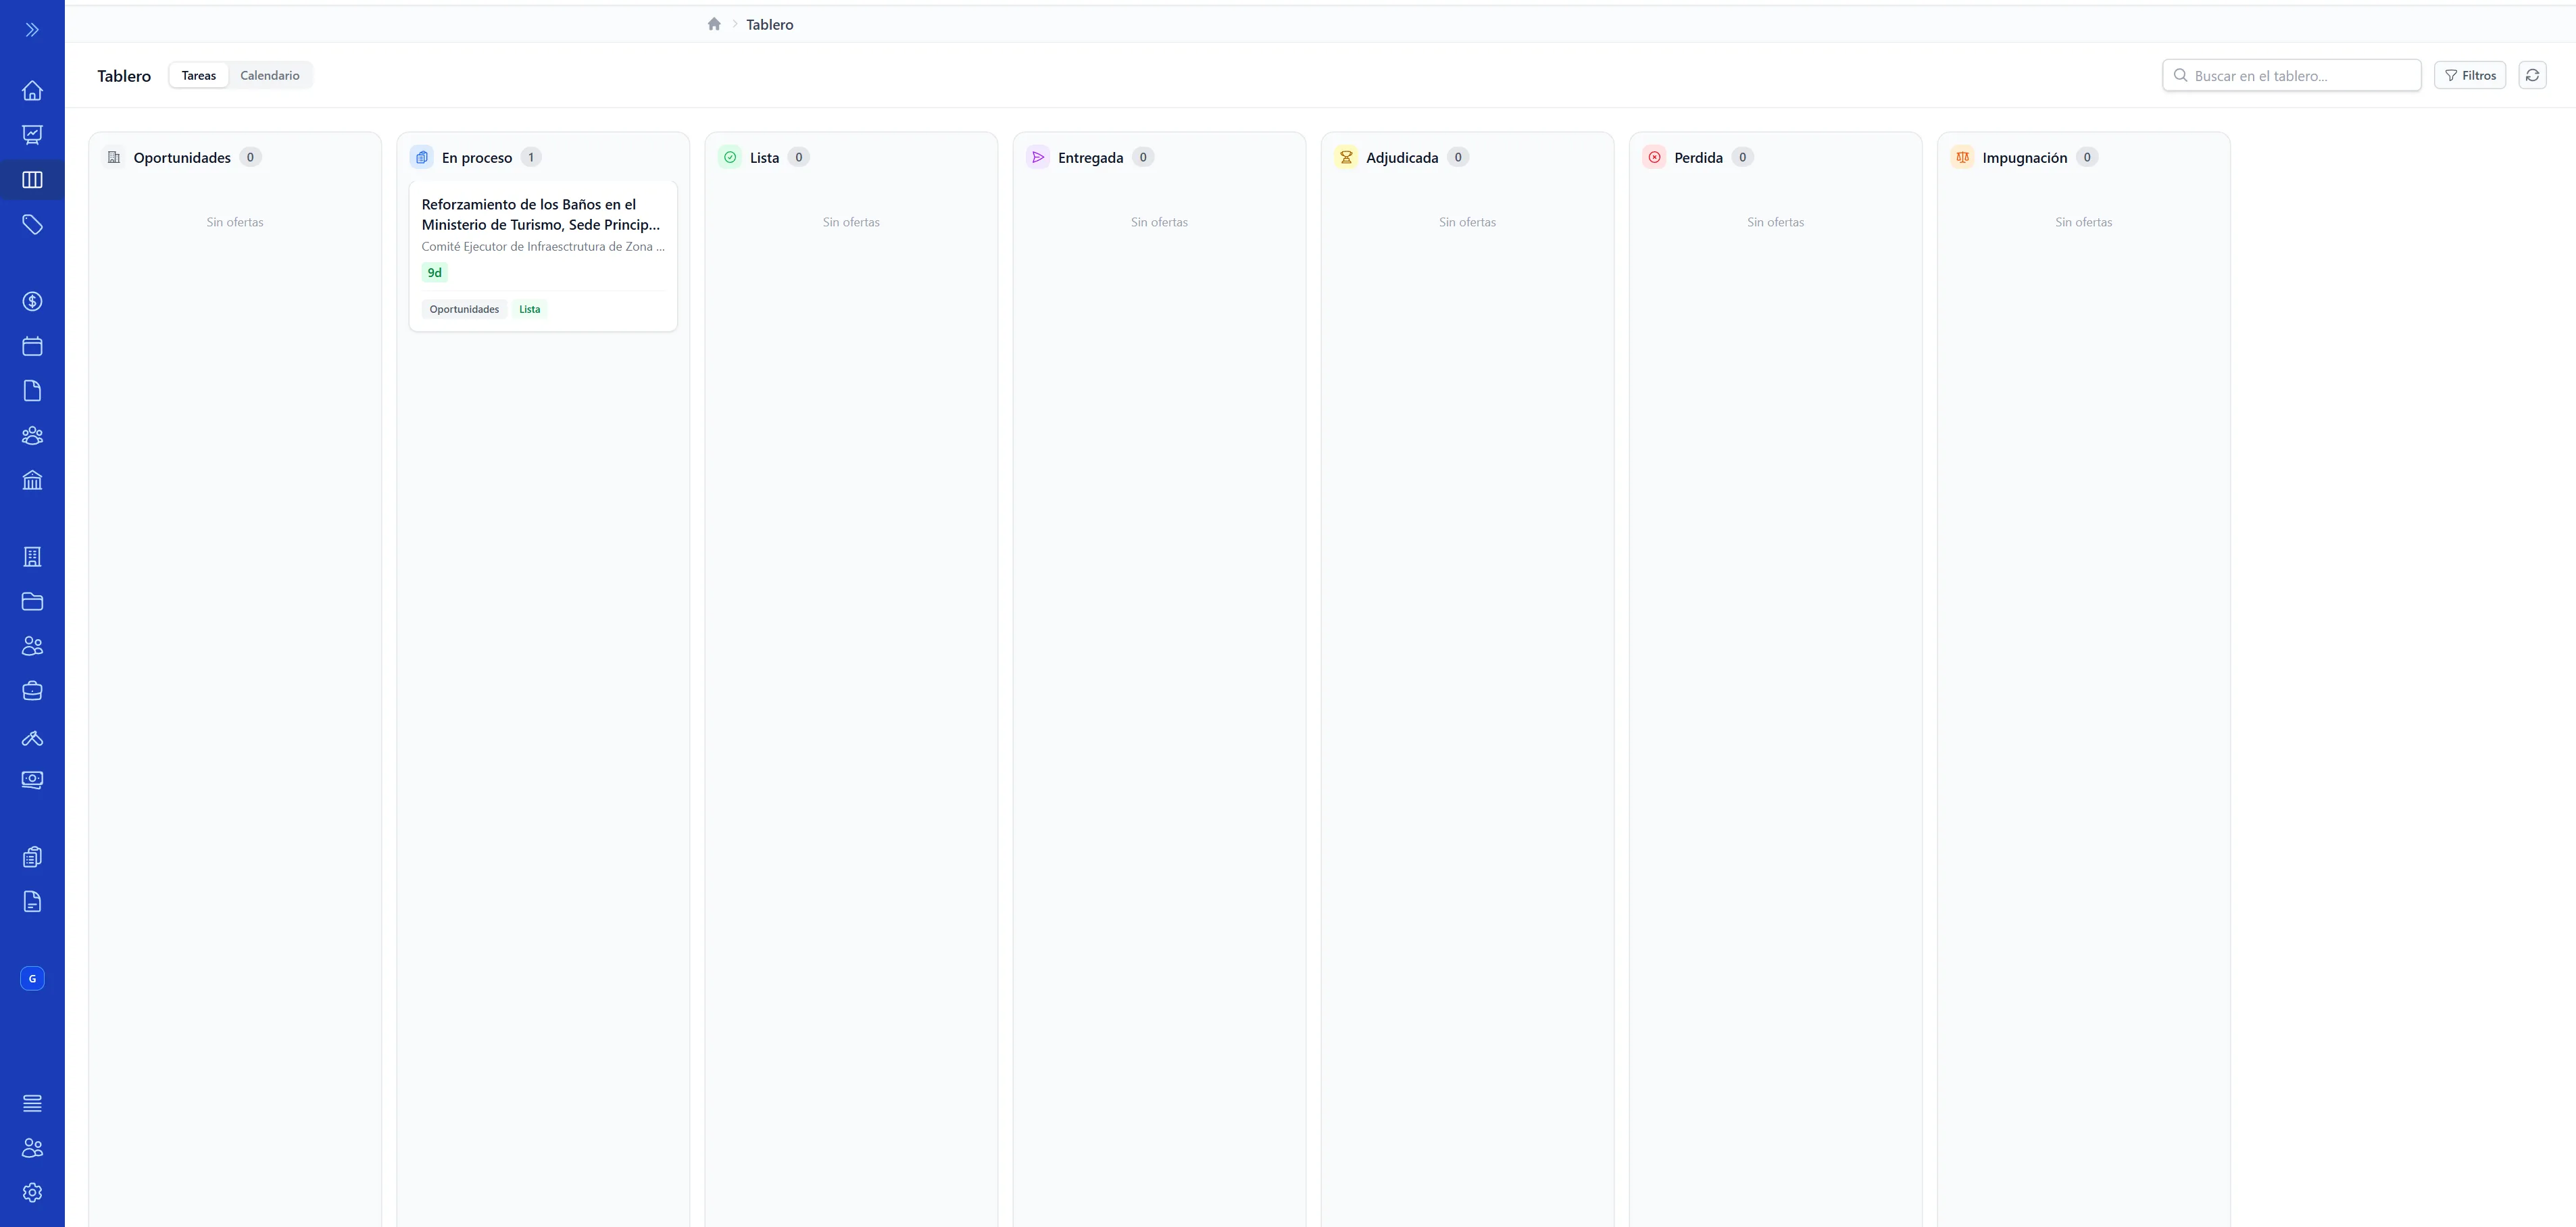Viewport: 2576px width, 1227px height.
Task: Click the blue G avatar badge
Action: [32, 979]
